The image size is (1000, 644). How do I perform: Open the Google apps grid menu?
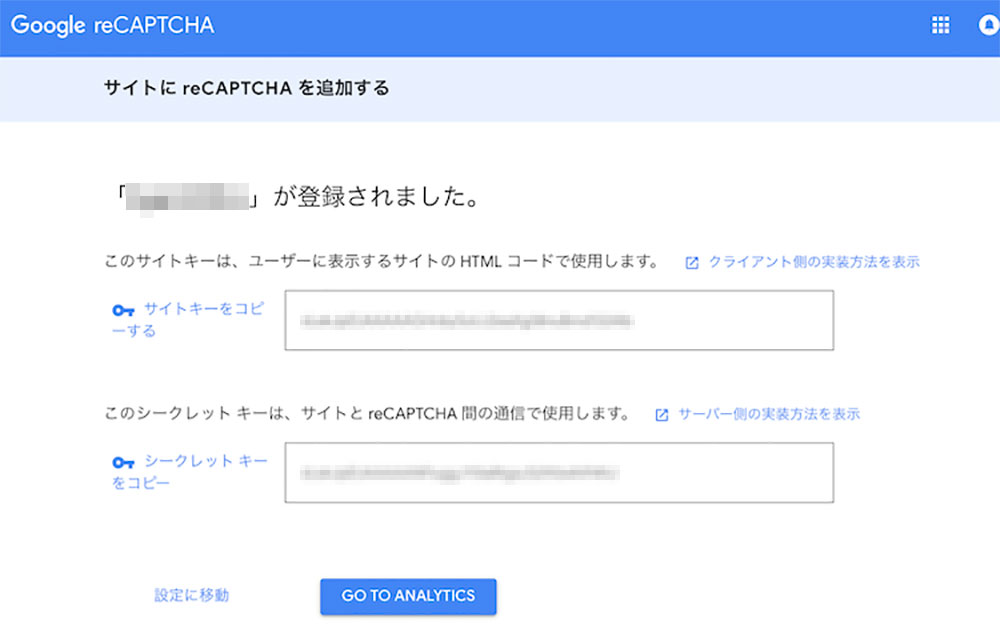[x=940, y=26]
